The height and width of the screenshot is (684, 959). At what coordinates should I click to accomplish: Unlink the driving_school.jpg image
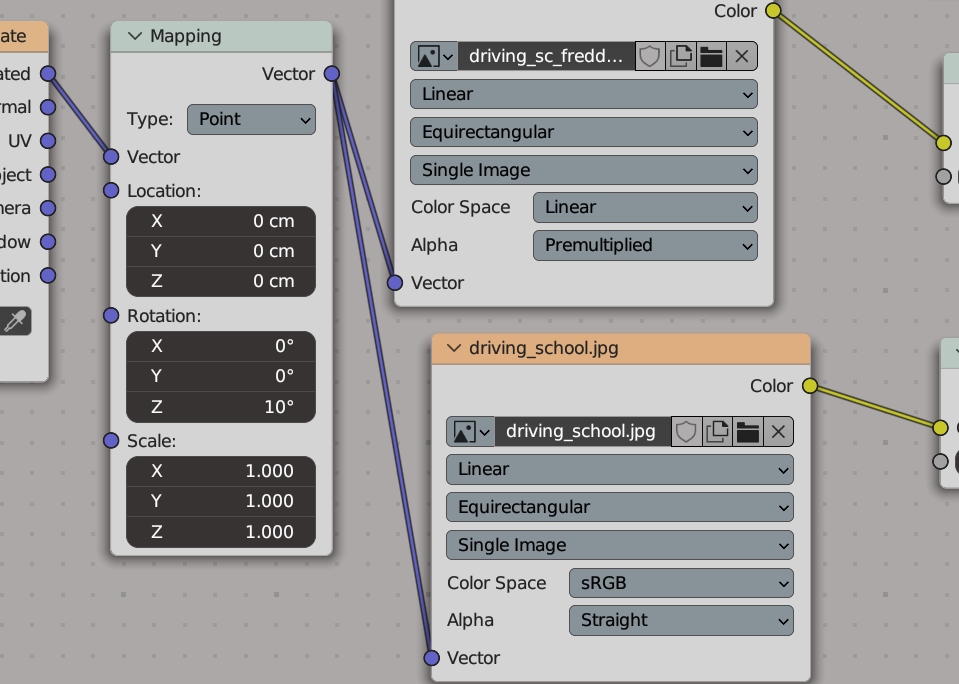[778, 432]
